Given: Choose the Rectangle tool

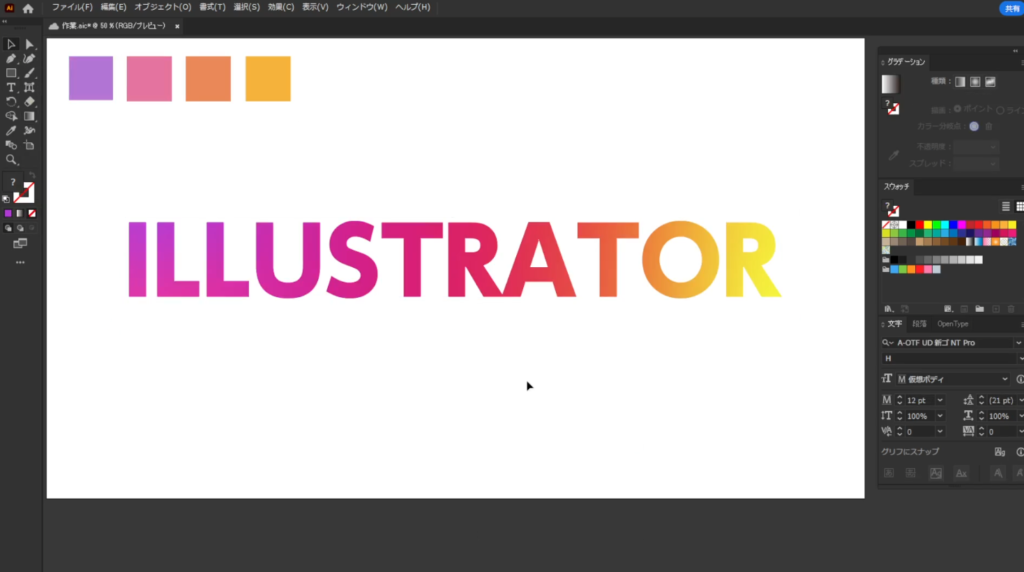Looking at the screenshot, I should pyautogui.click(x=11, y=73).
